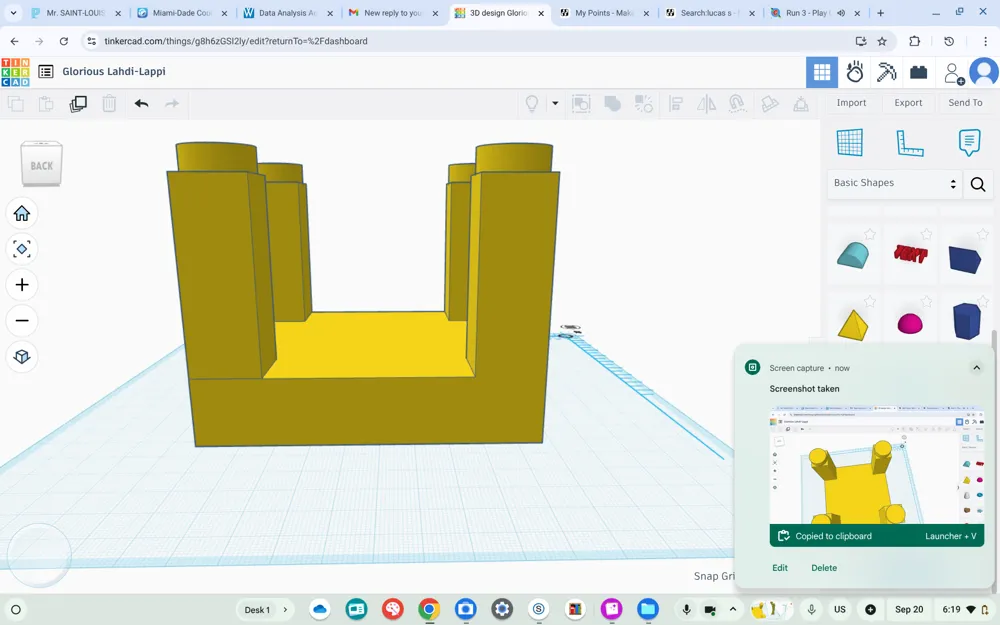
Task: Select the magenta half sphere shape
Action: tap(909, 323)
